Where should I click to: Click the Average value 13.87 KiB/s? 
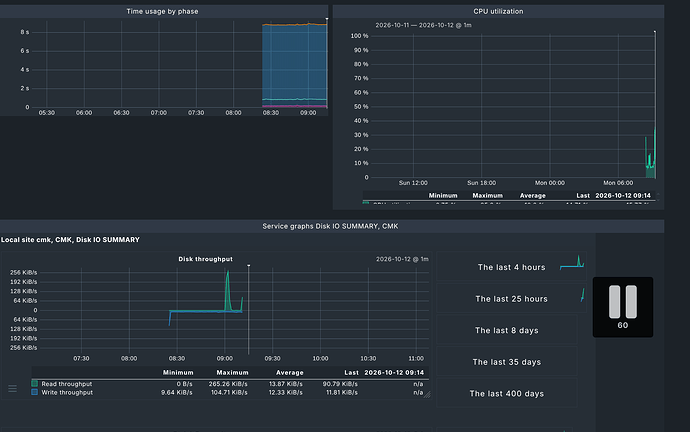point(286,384)
